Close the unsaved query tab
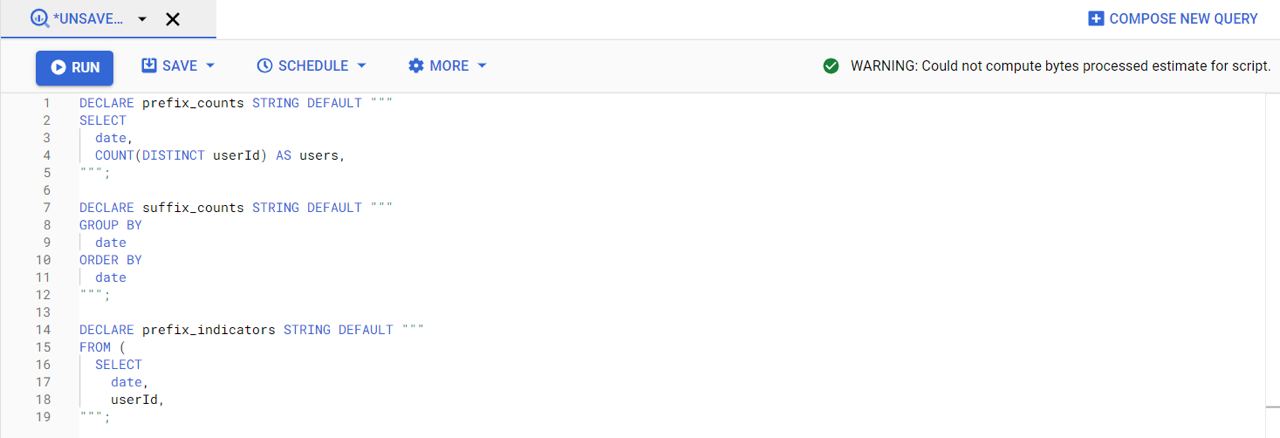This screenshot has height=438, width=1280. (x=172, y=19)
